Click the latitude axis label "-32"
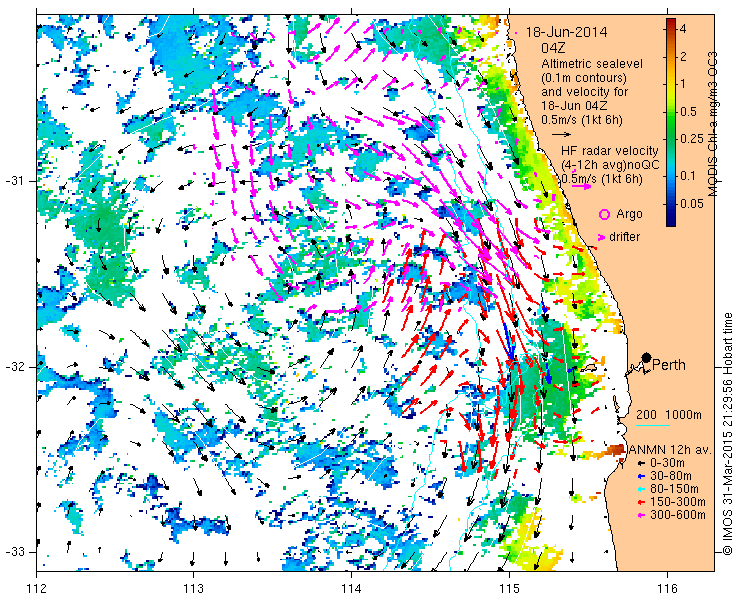The width and height of the screenshot is (740, 600). tap(14, 367)
